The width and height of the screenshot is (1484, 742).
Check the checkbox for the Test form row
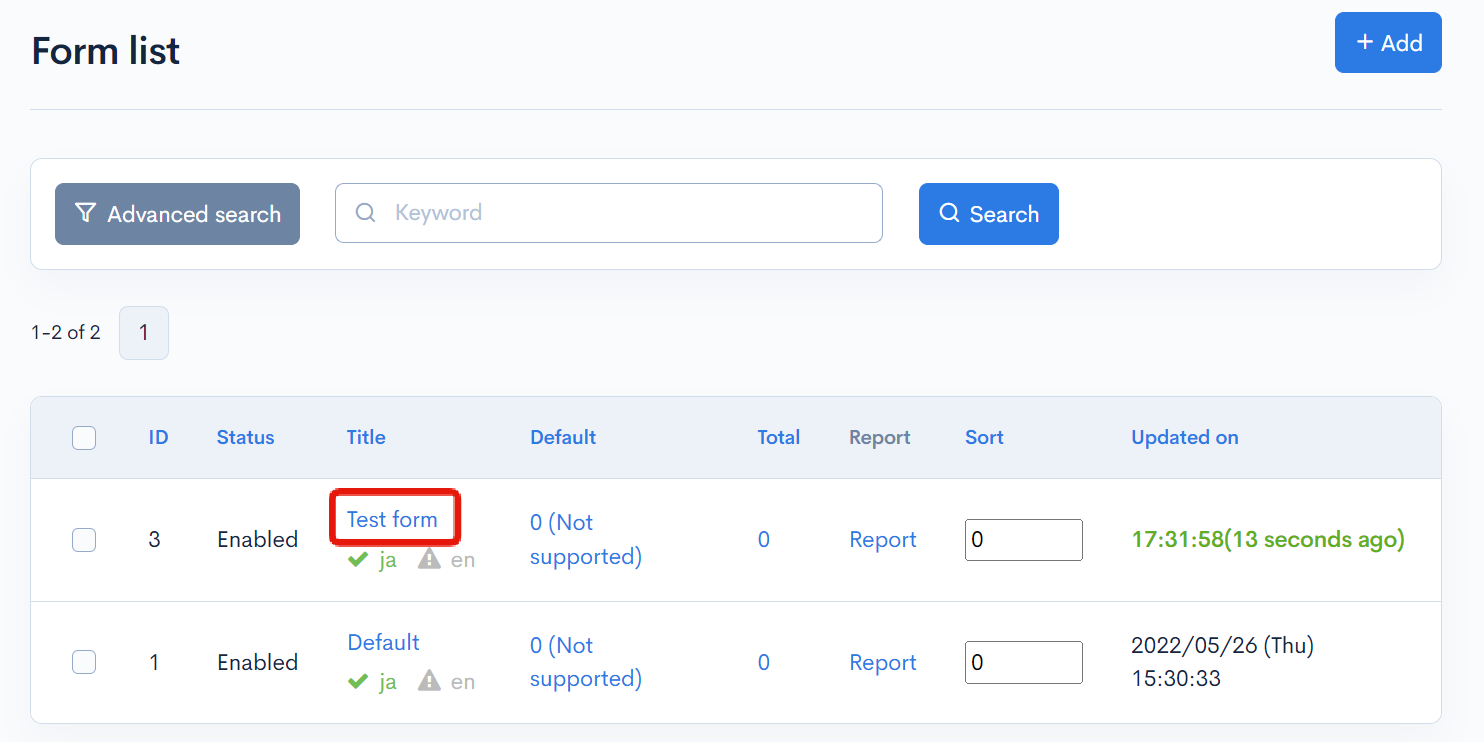pos(84,539)
